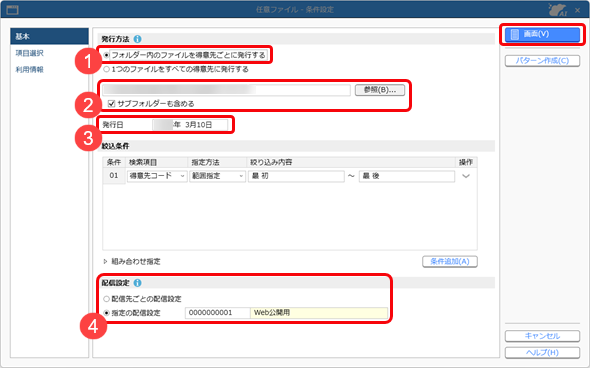Image resolution: width=590 pixels, height=368 pixels.
Task: Select フォルダー内のファイルを得意先ごとに発行する radio option
Action: [106, 55]
